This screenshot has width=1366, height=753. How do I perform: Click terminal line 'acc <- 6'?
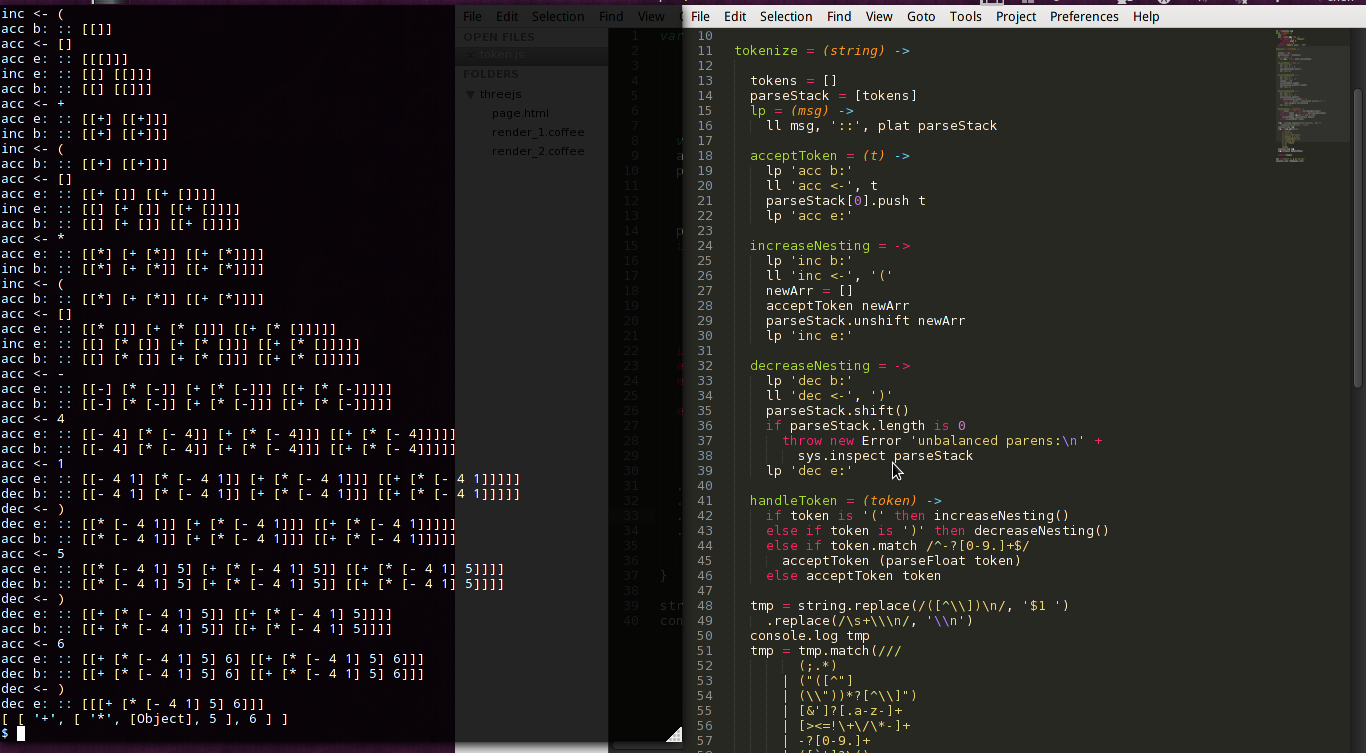[x=34, y=644]
